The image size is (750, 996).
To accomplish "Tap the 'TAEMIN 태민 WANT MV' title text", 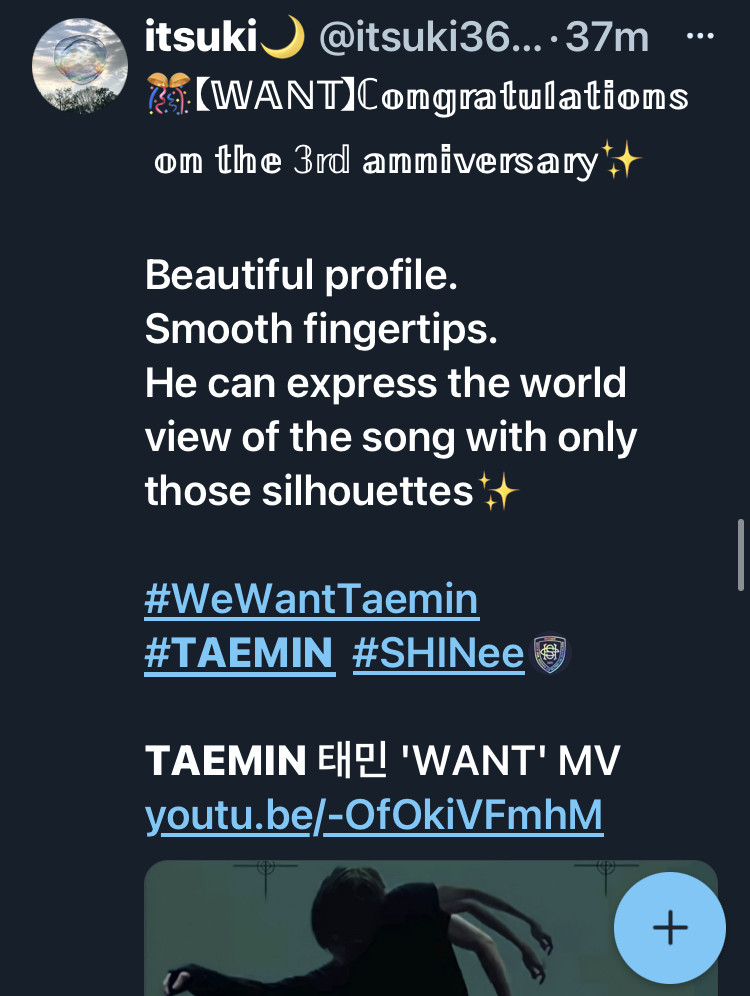I will click(382, 760).
